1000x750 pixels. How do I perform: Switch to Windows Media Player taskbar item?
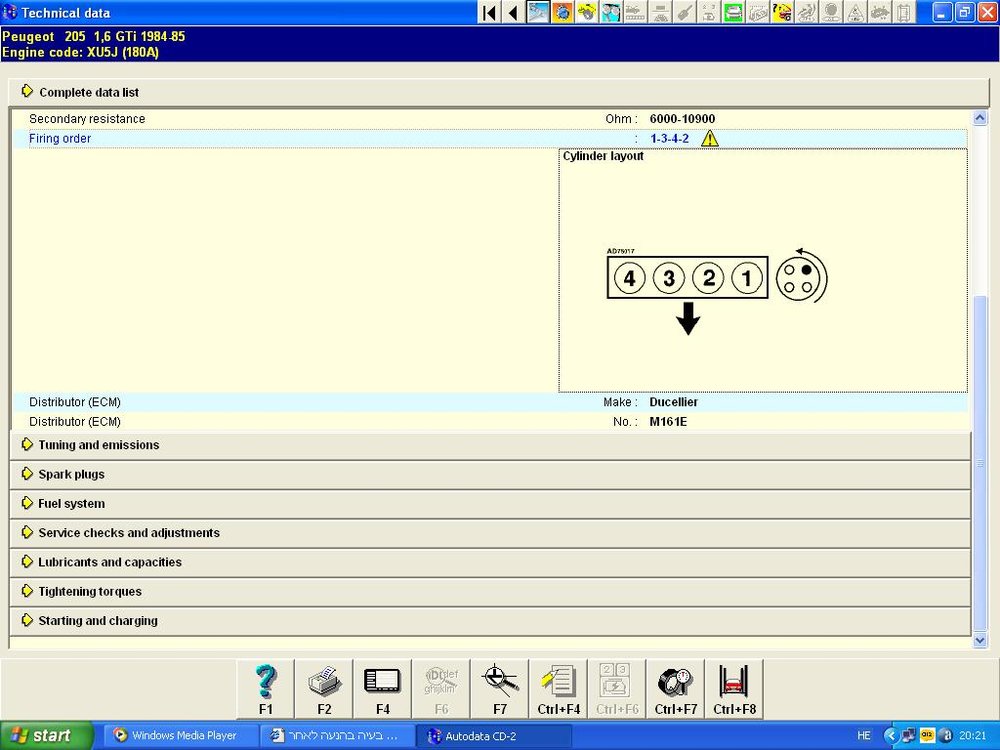[x=180, y=736]
